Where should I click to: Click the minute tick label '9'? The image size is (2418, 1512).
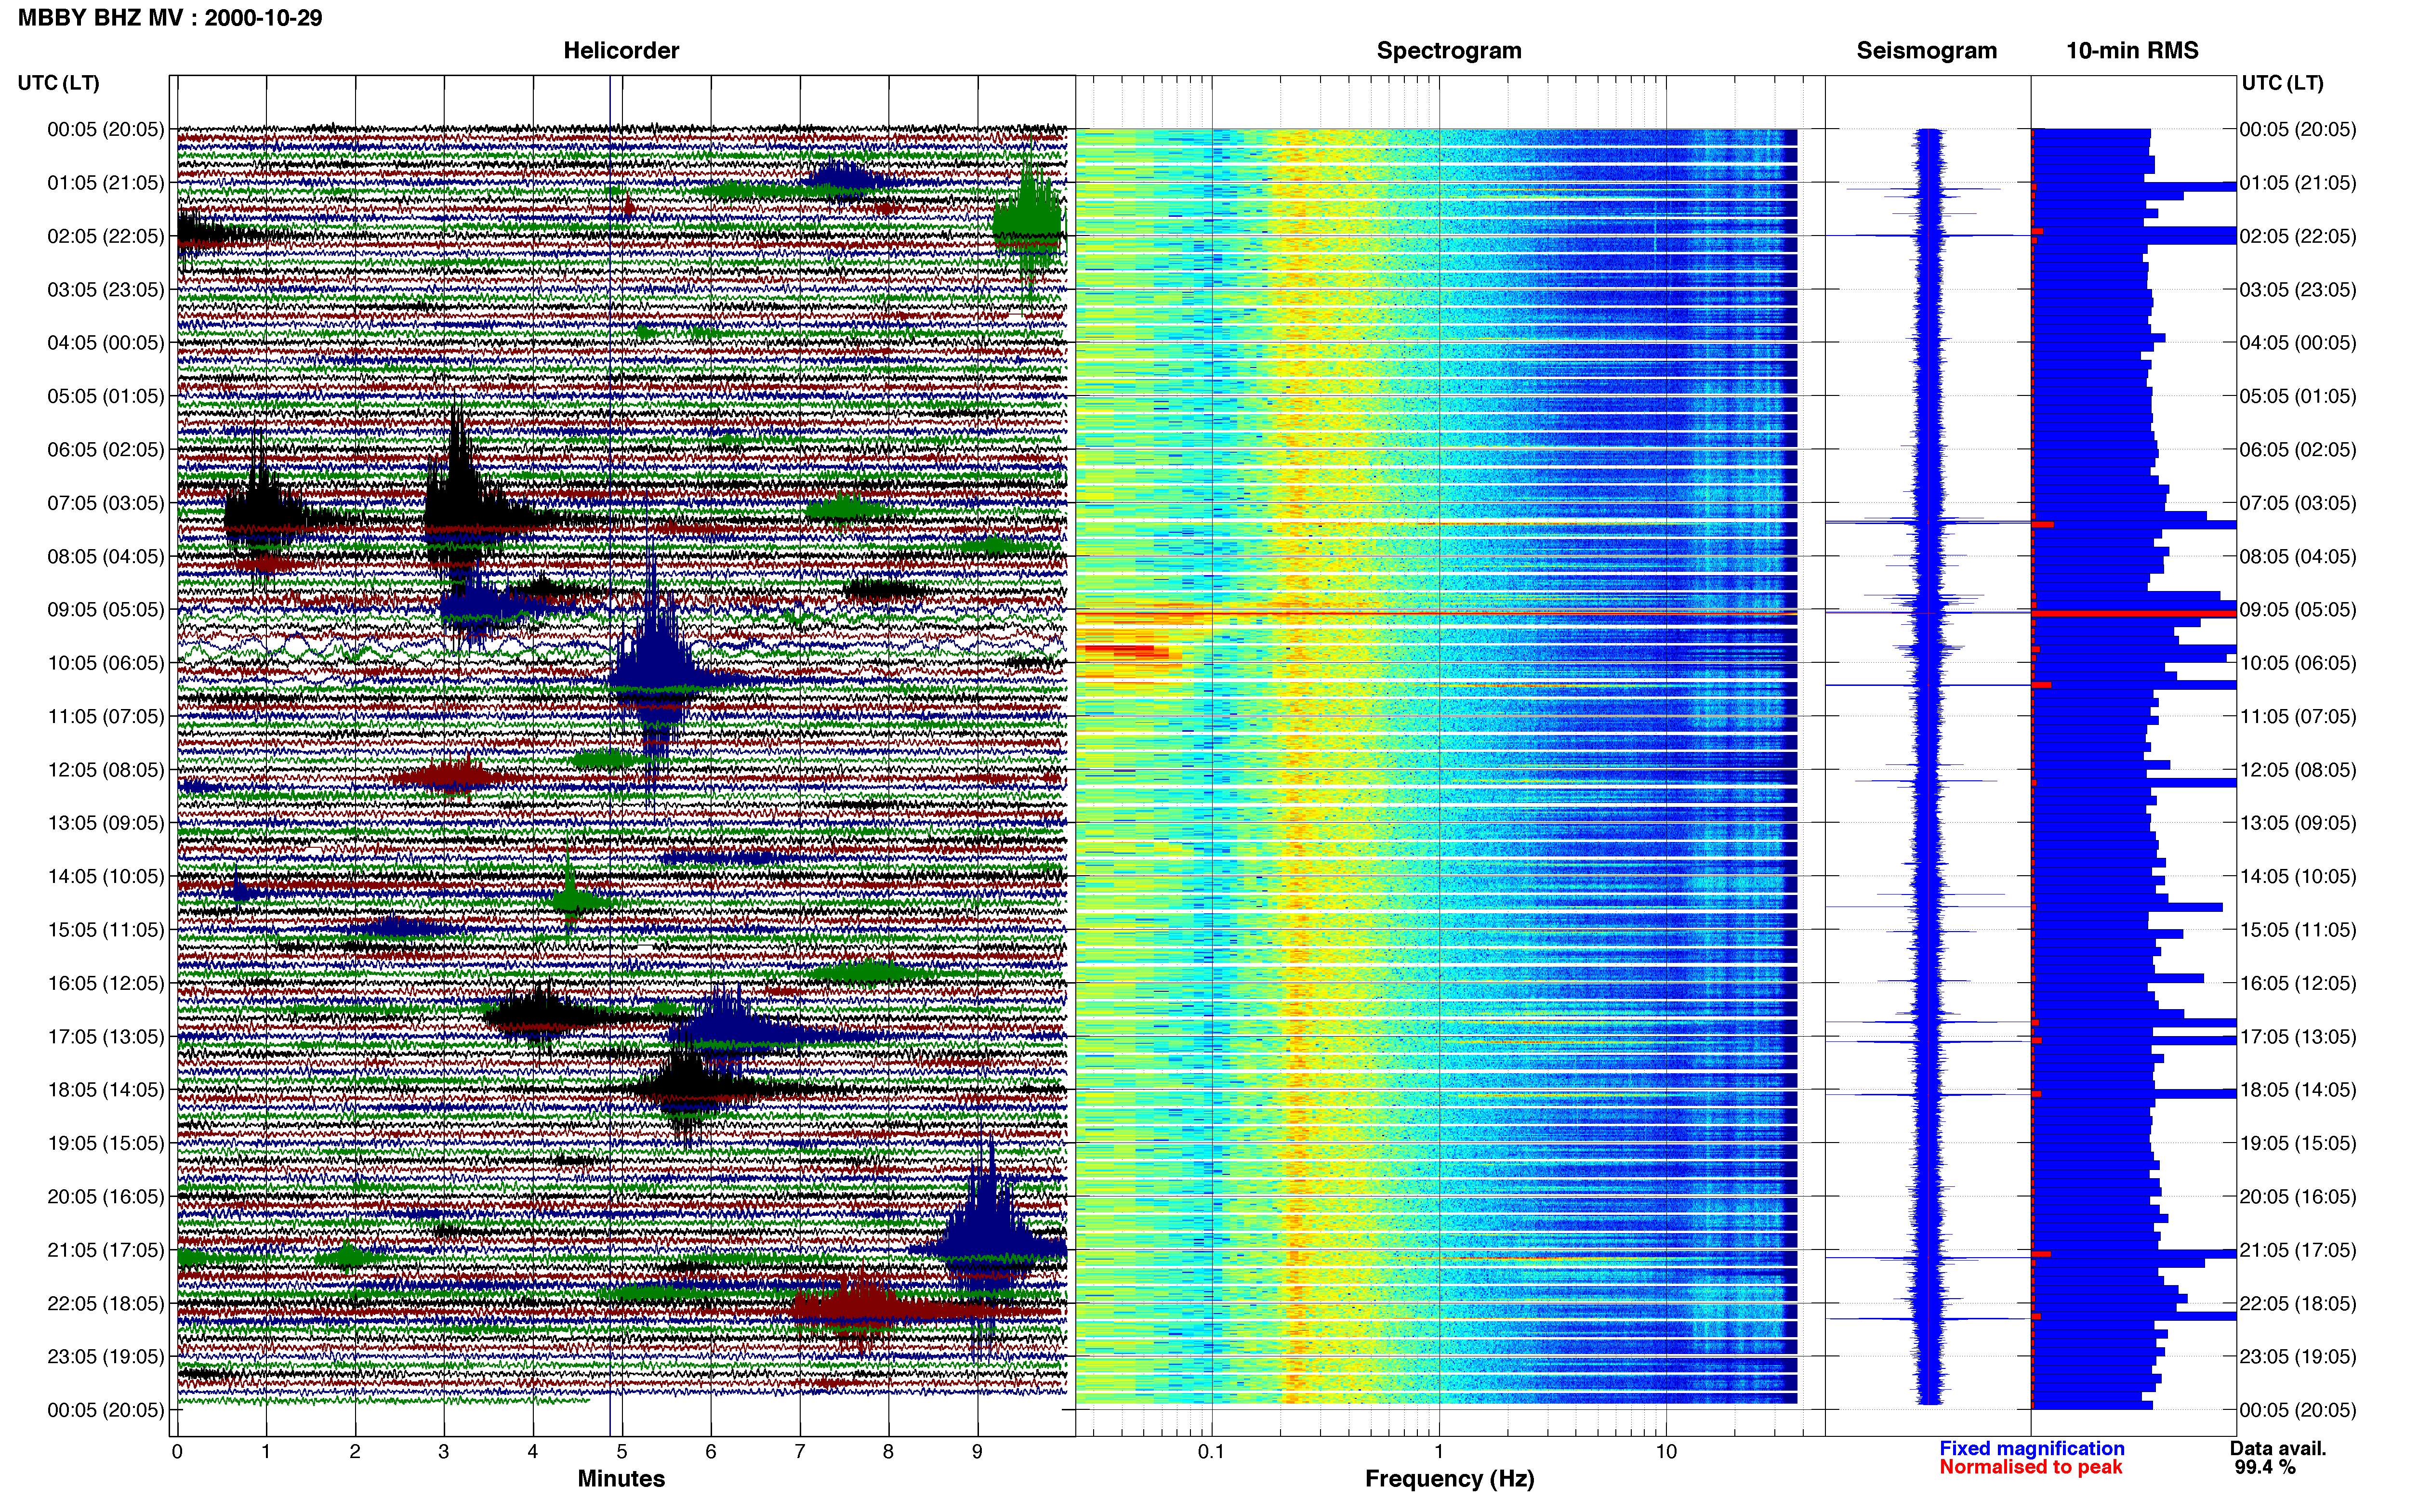(977, 1452)
